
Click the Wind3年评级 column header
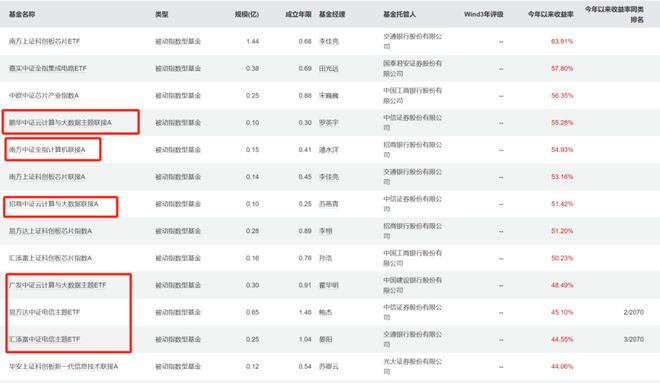(484, 14)
